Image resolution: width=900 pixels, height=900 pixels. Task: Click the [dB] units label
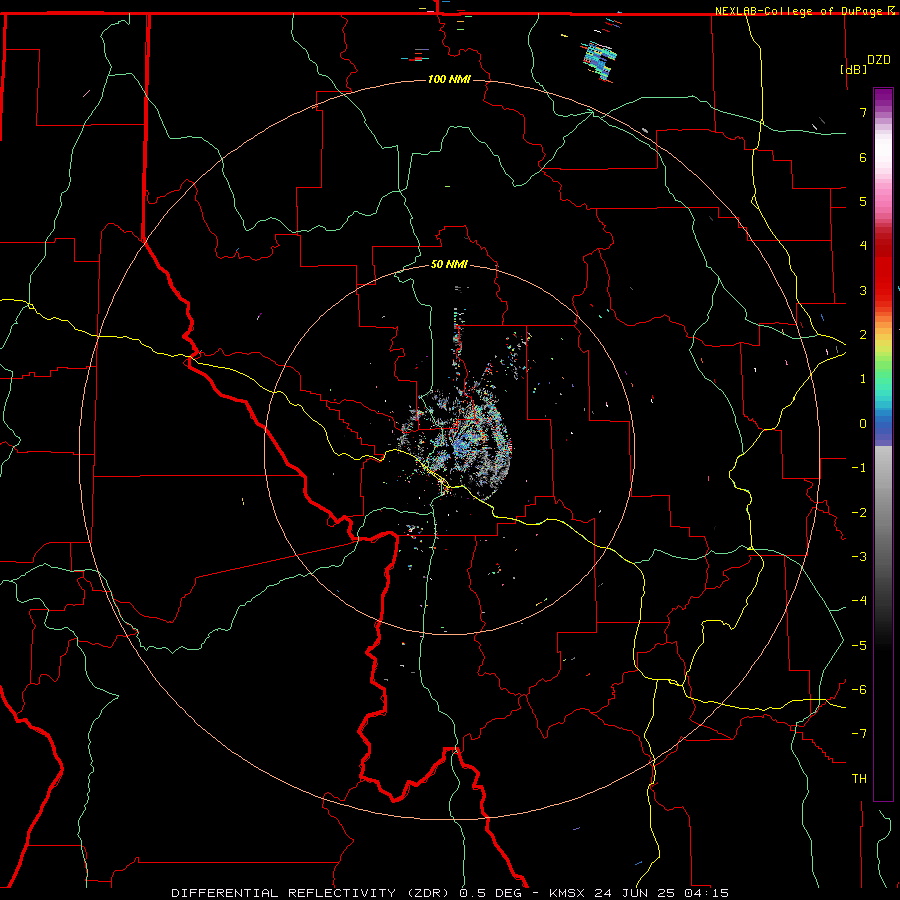(854, 69)
